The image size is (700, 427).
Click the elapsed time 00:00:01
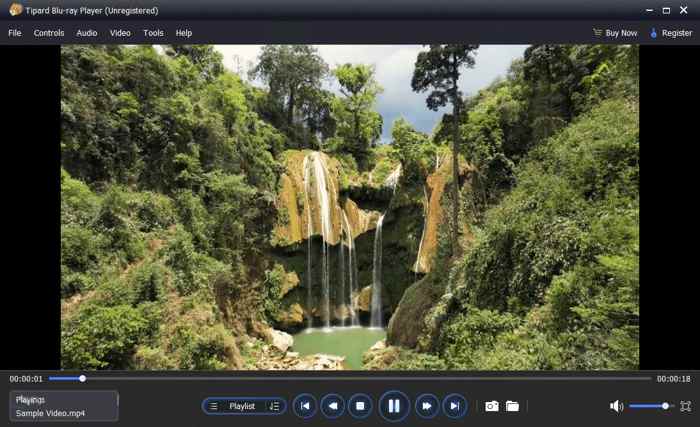(26, 379)
